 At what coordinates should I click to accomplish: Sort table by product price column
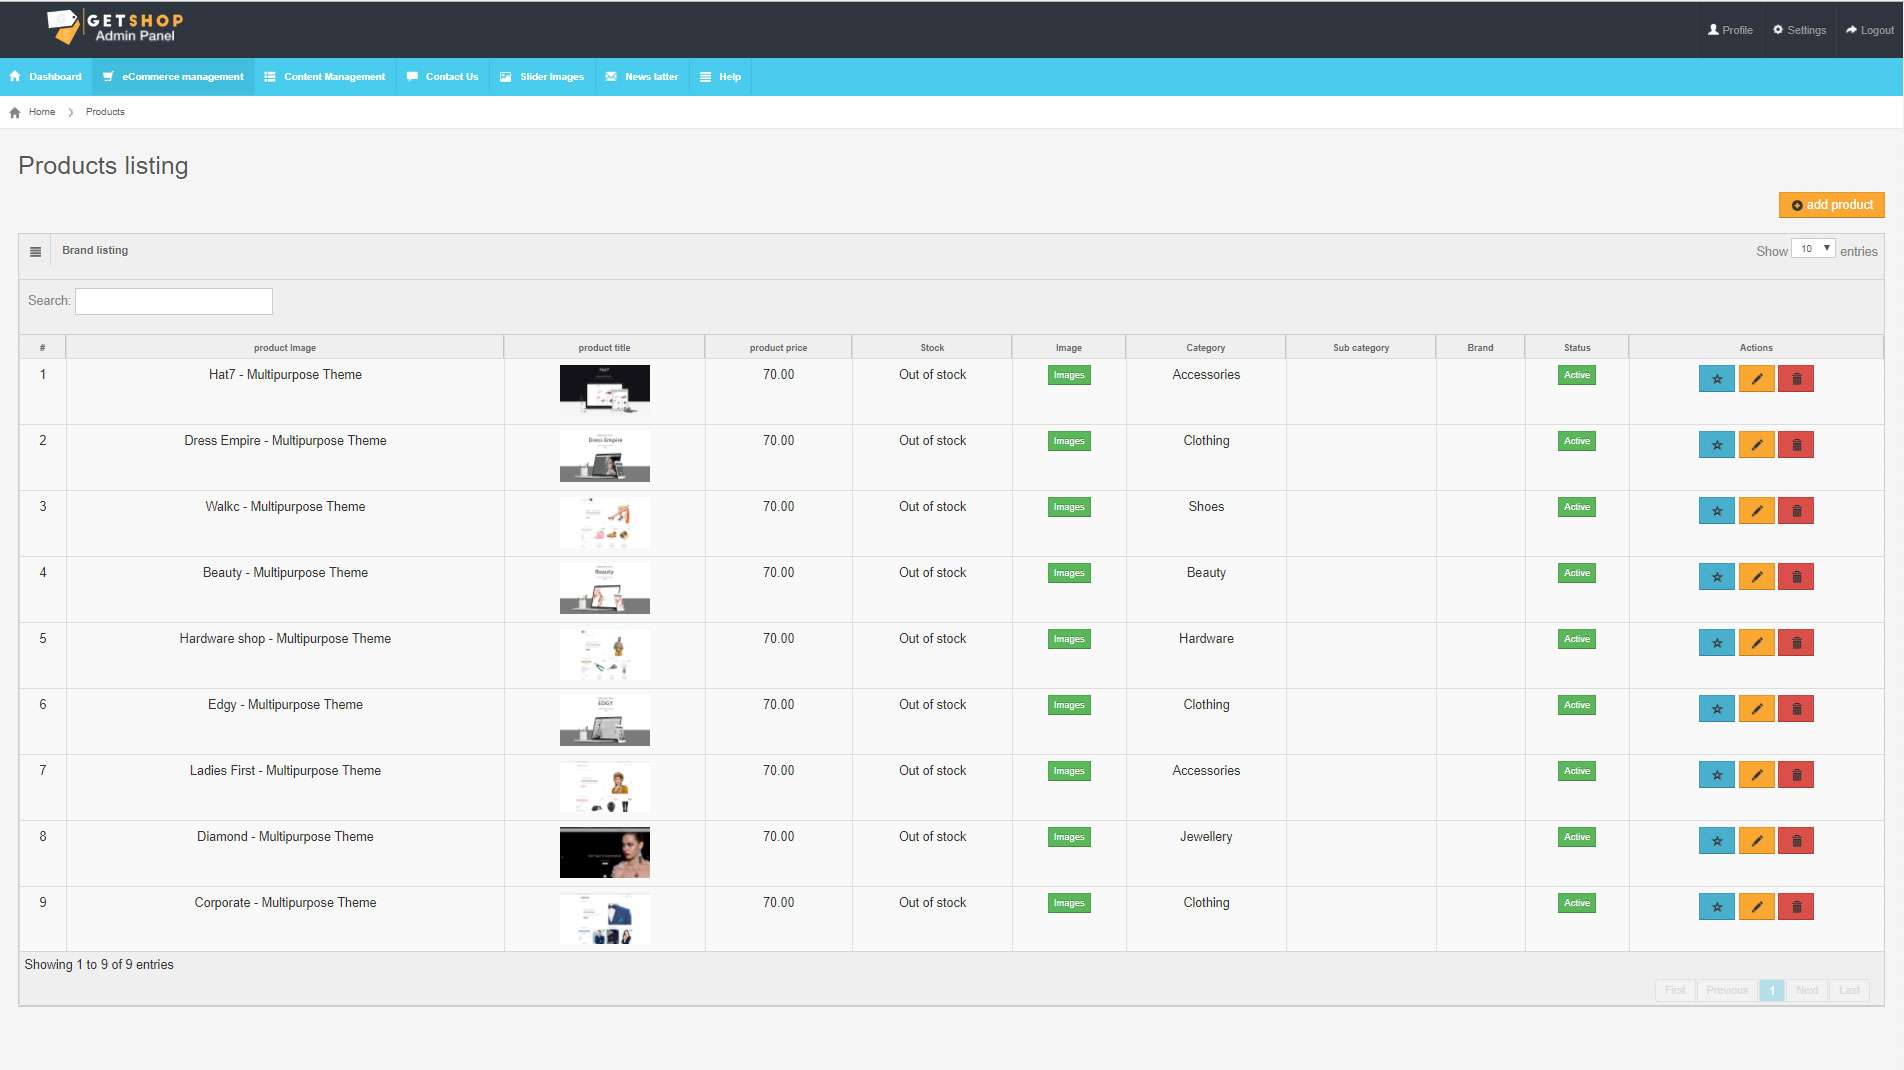[778, 348]
